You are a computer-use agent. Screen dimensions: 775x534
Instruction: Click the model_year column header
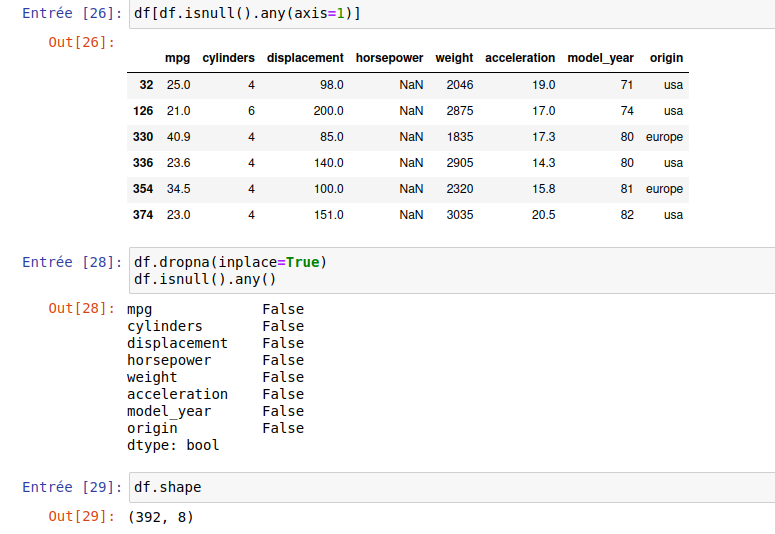pos(600,58)
